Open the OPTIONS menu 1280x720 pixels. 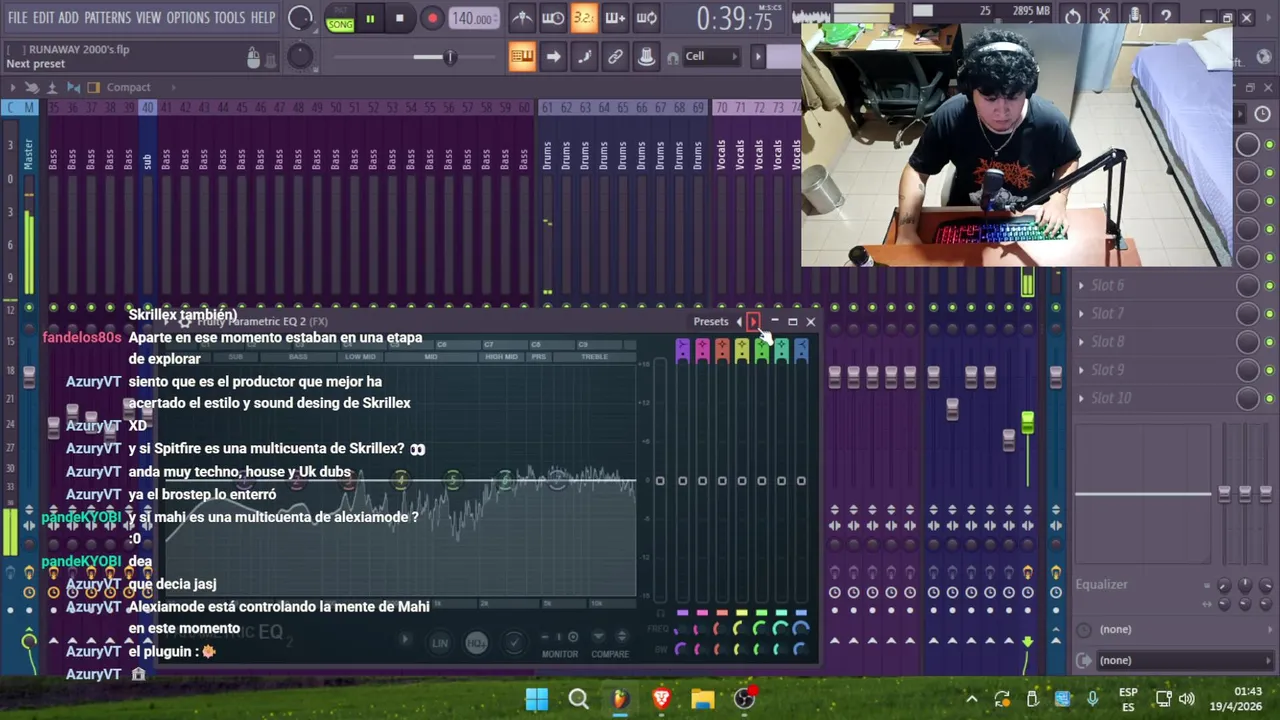coord(187,18)
